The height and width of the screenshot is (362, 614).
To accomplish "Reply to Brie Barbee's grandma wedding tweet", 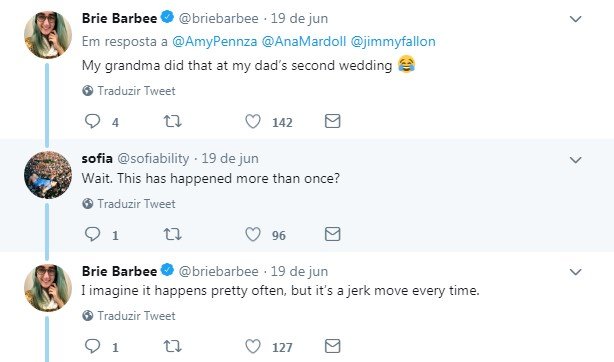I will tap(93, 121).
